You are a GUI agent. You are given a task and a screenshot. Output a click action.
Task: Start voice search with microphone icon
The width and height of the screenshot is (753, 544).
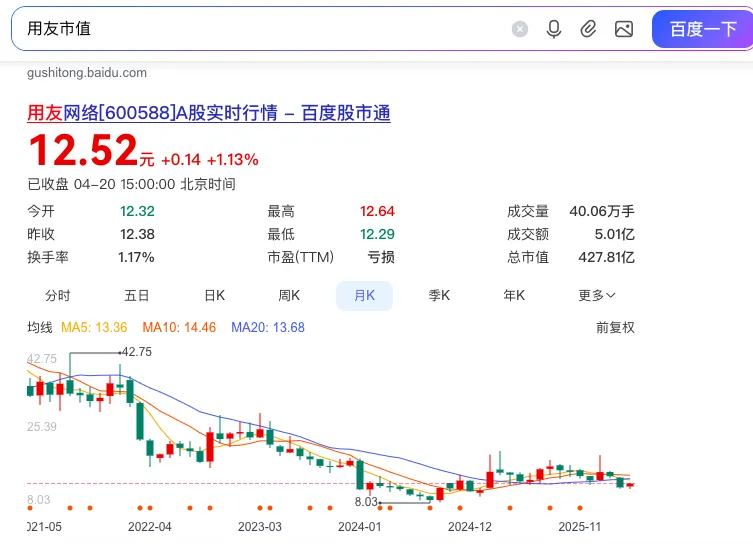pyautogui.click(x=554, y=29)
